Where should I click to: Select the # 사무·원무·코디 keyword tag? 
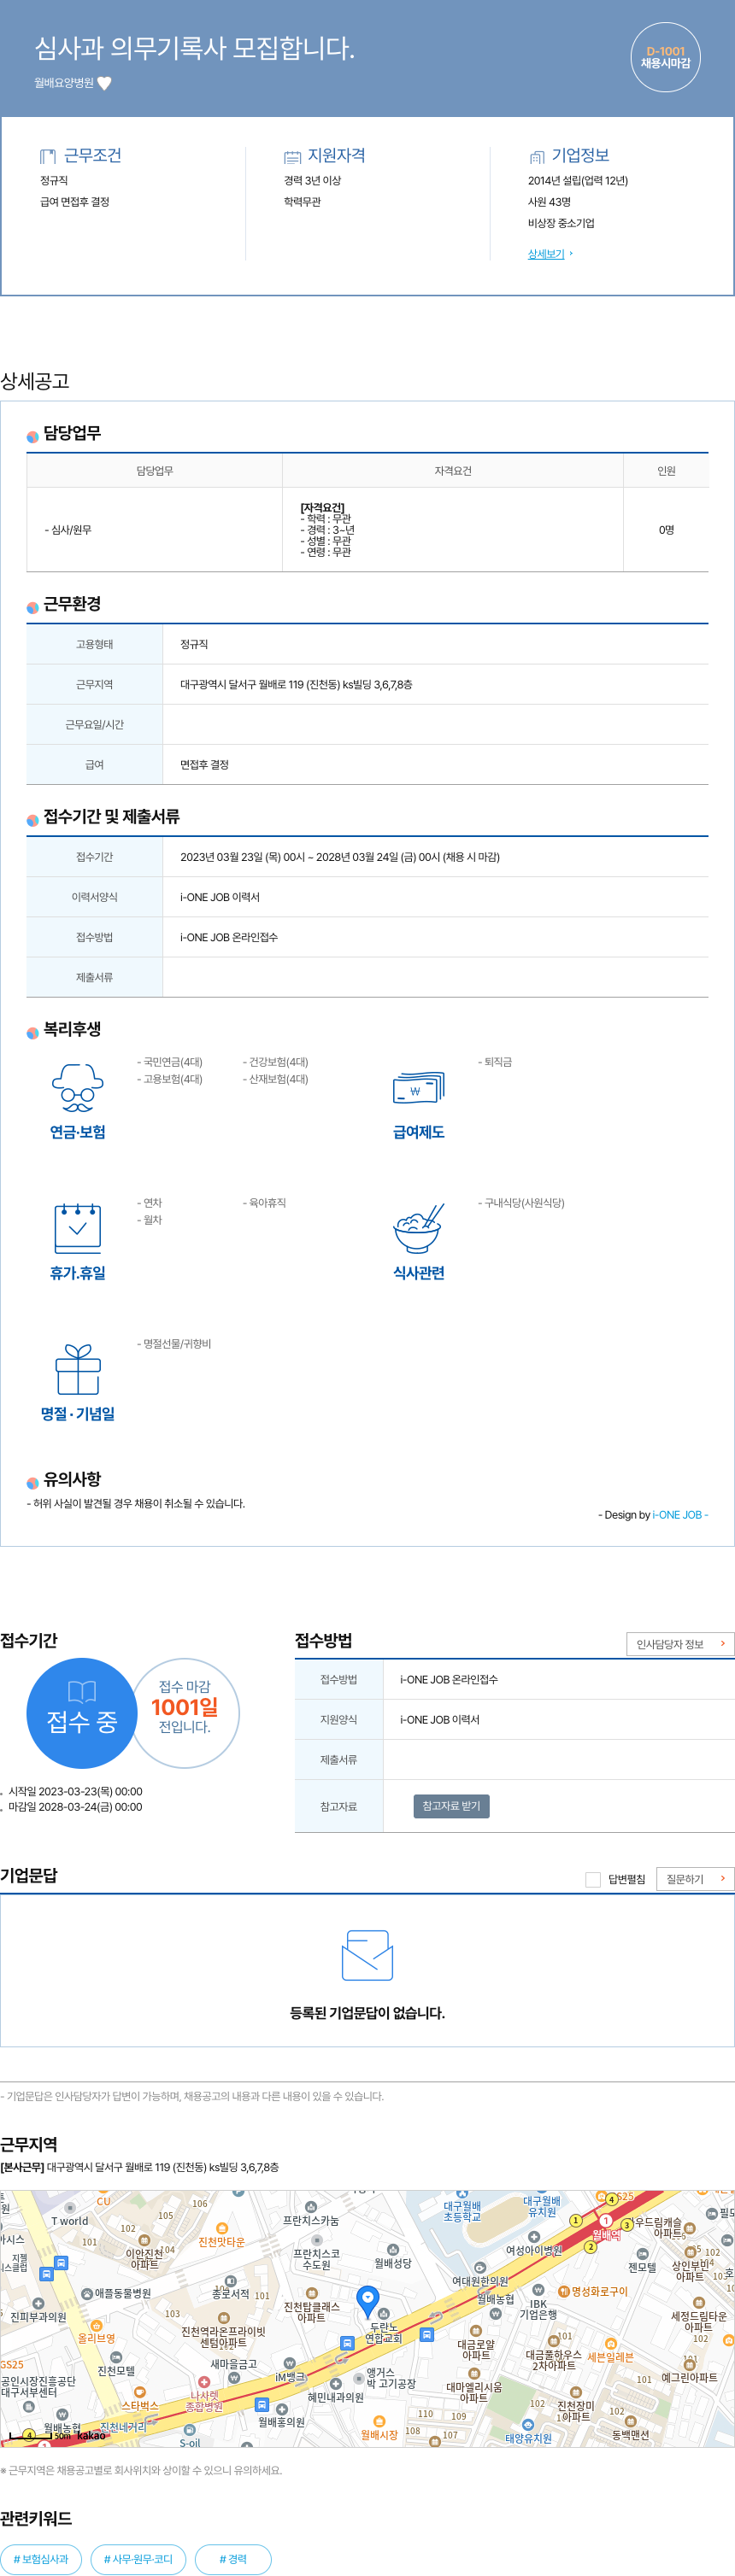coord(138,2559)
